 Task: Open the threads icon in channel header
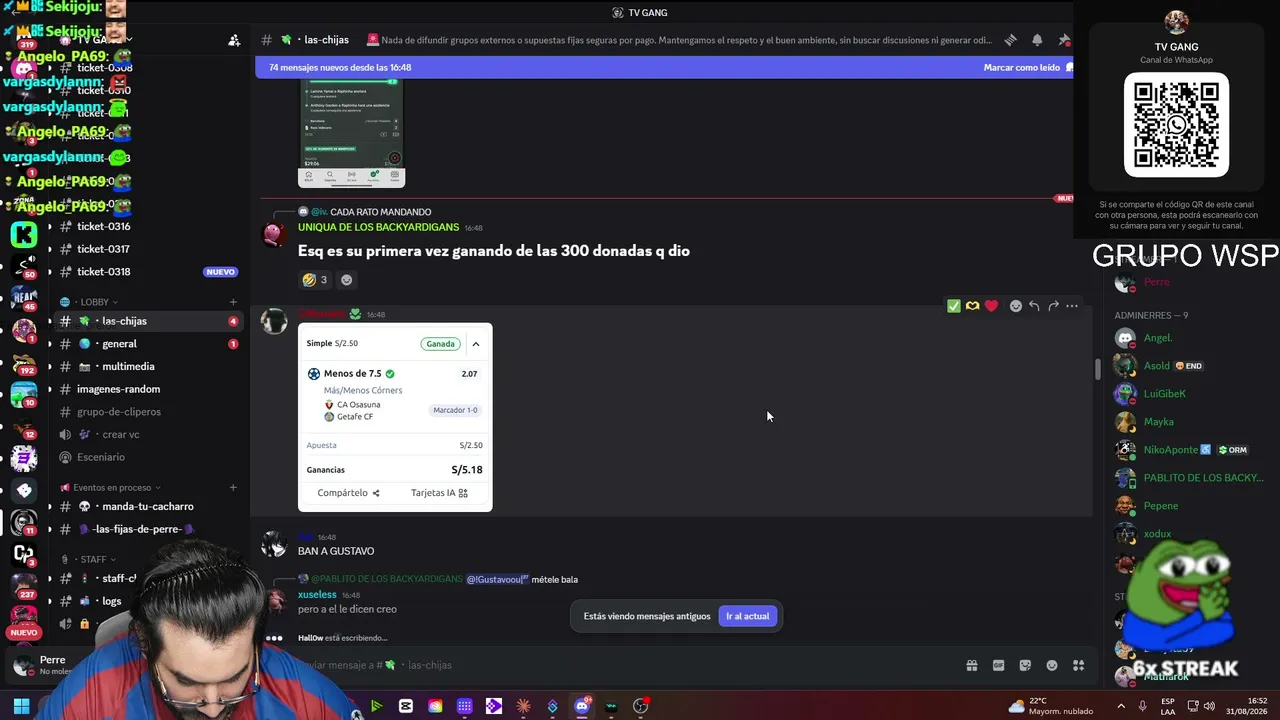[1011, 40]
